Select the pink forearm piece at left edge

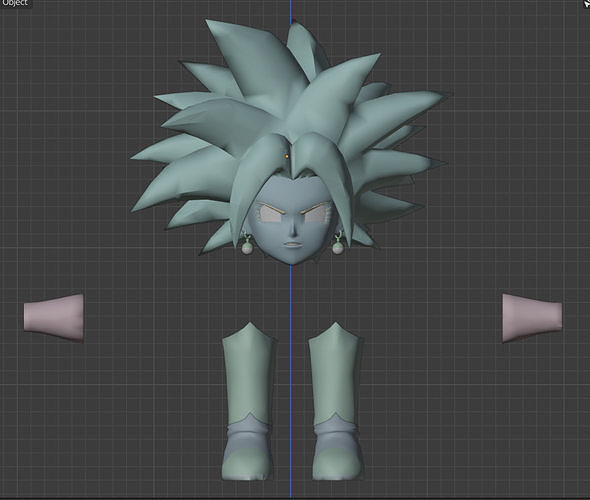click(x=54, y=318)
